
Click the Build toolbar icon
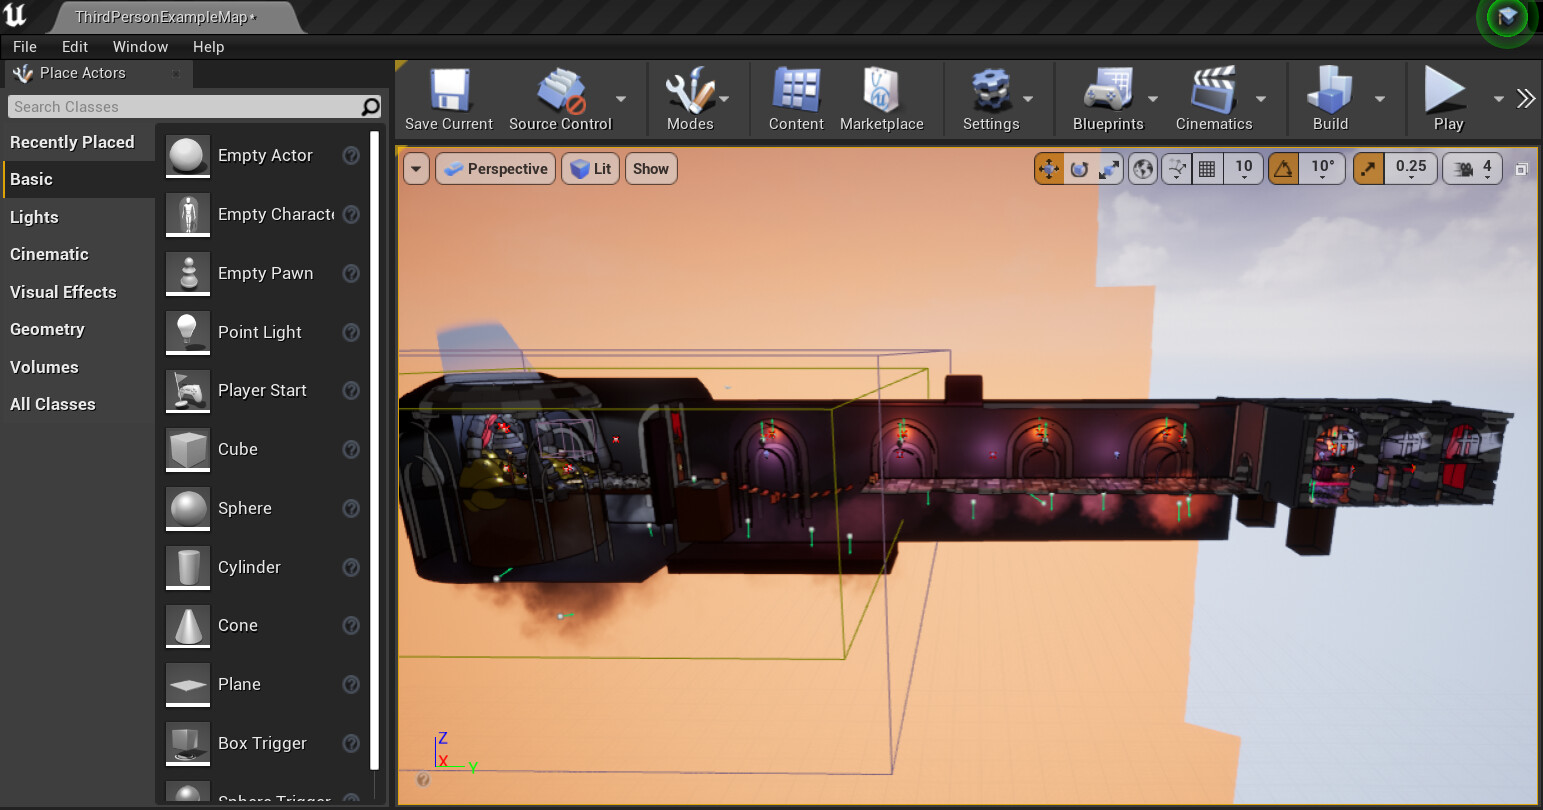[x=1330, y=98]
